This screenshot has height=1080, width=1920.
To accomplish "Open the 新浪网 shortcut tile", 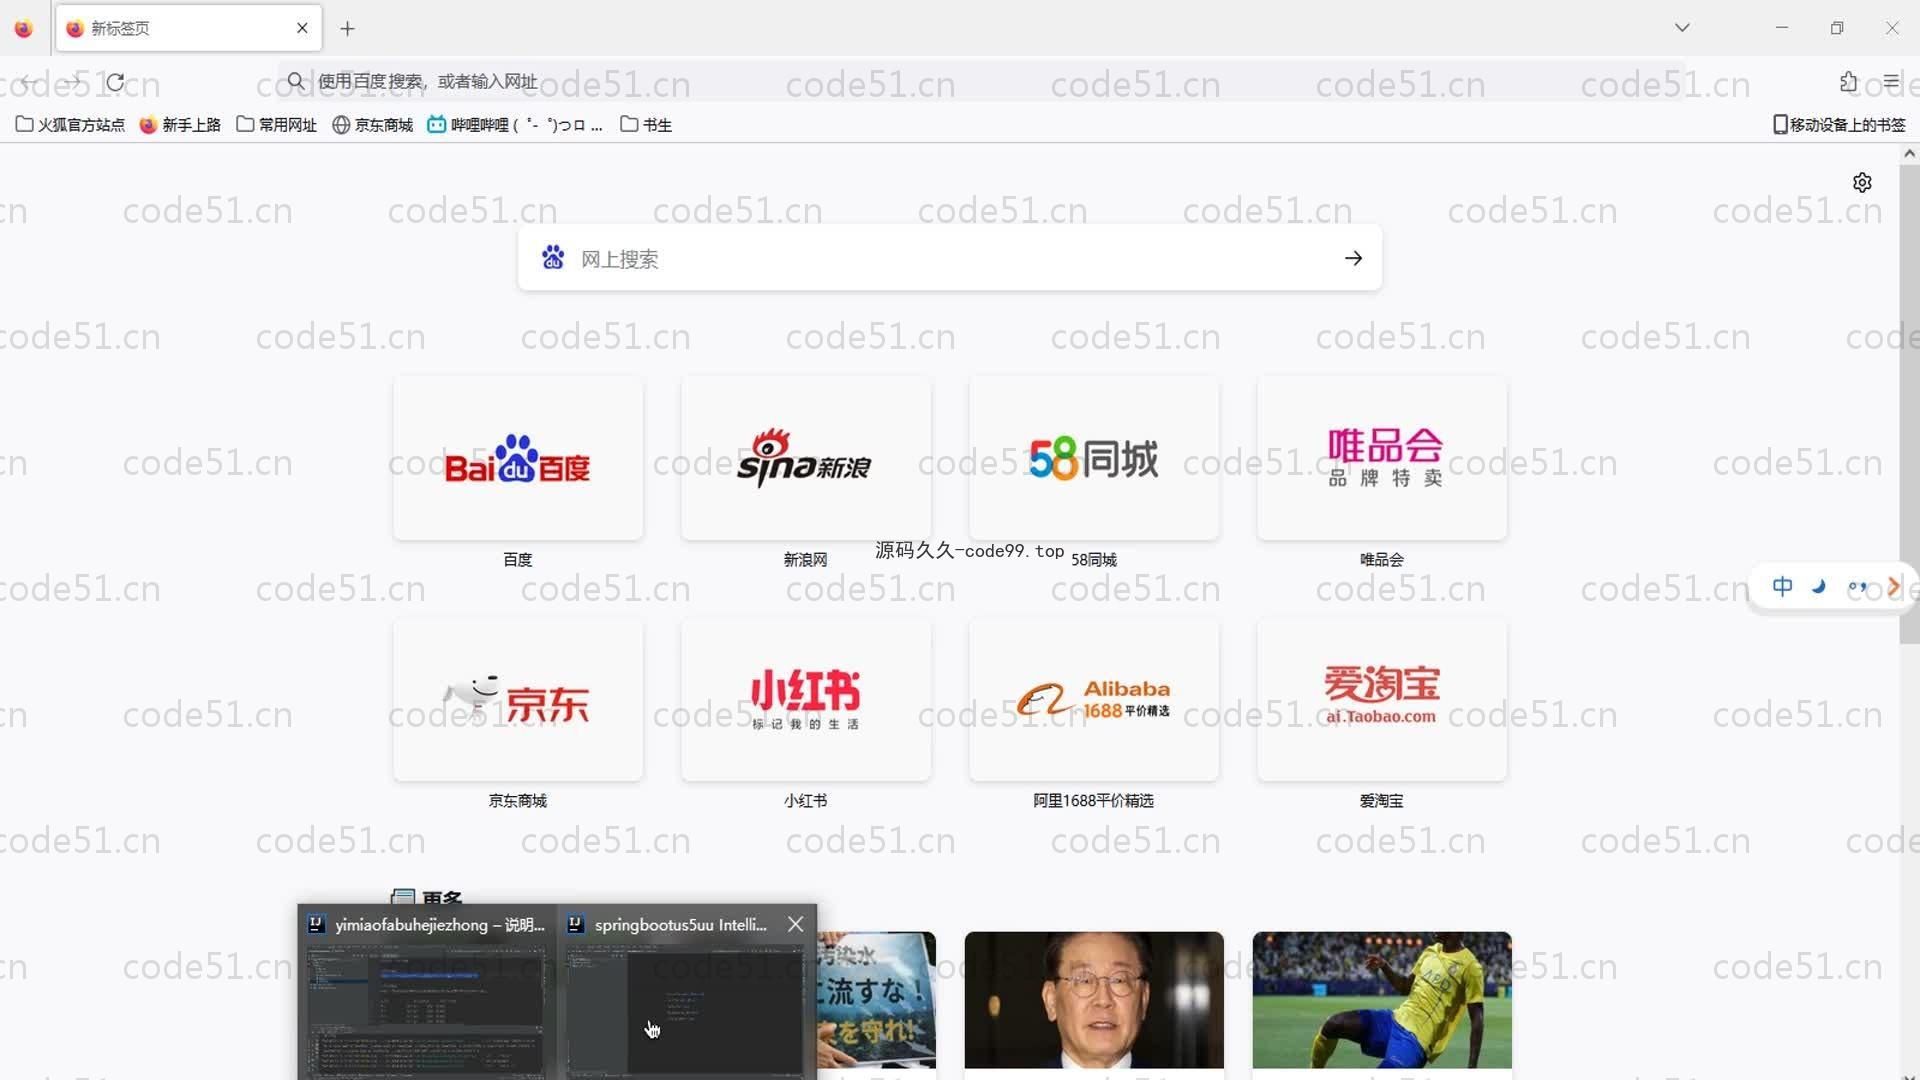I will (x=806, y=459).
